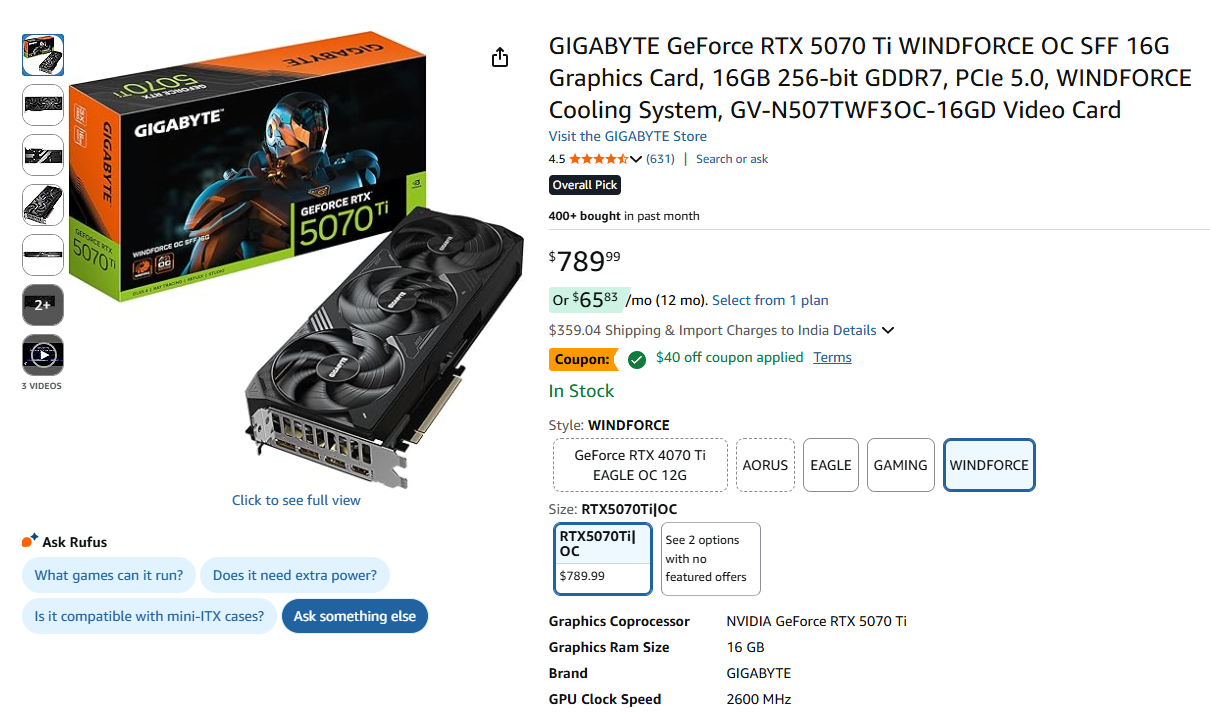Click the Overall Pick badge
The height and width of the screenshot is (715, 1210).
pos(584,185)
